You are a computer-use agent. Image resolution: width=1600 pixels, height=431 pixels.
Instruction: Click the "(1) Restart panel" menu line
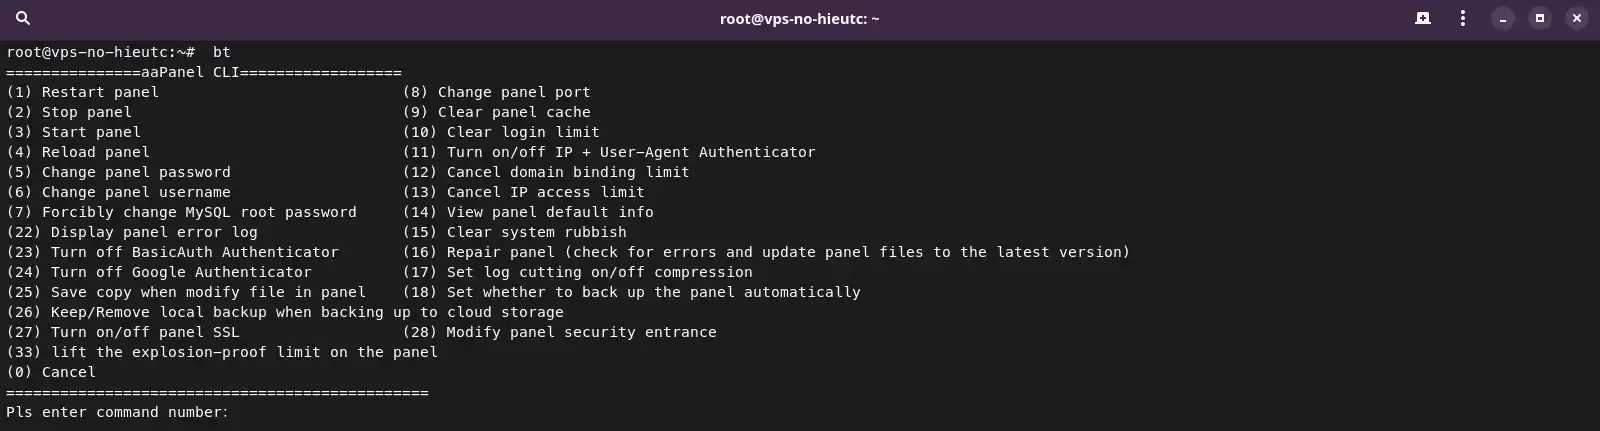click(x=82, y=92)
